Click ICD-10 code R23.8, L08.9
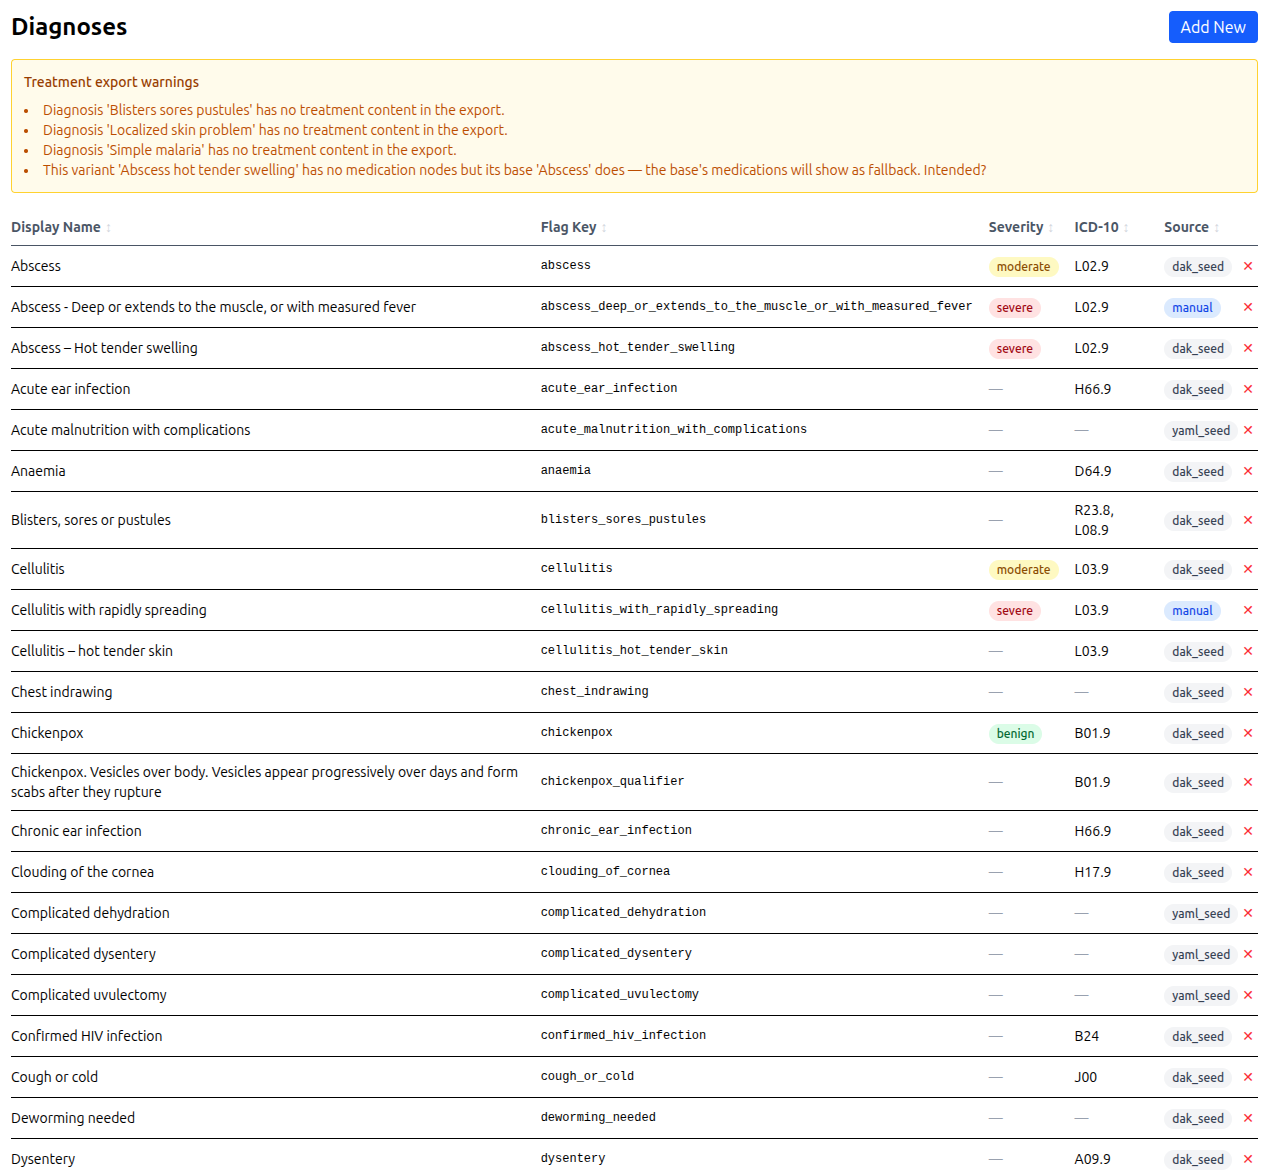Screen dimensions: 1269x1172 tap(1094, 520)
